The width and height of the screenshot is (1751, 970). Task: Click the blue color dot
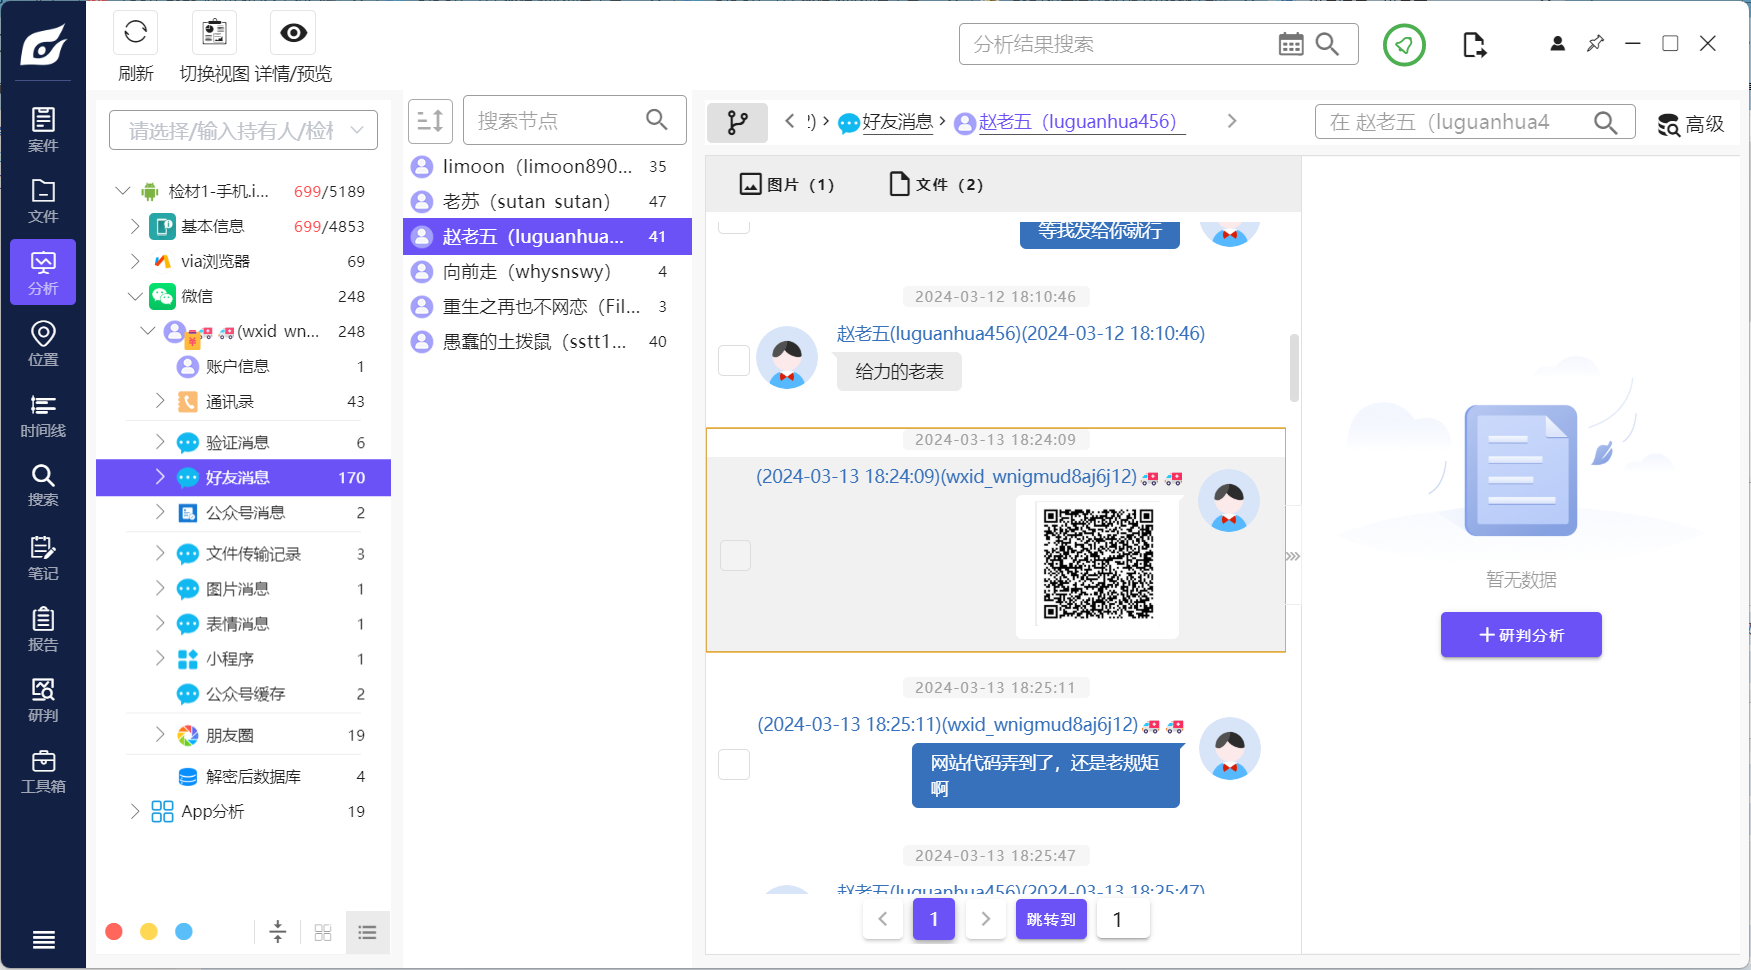coord(184,932)
